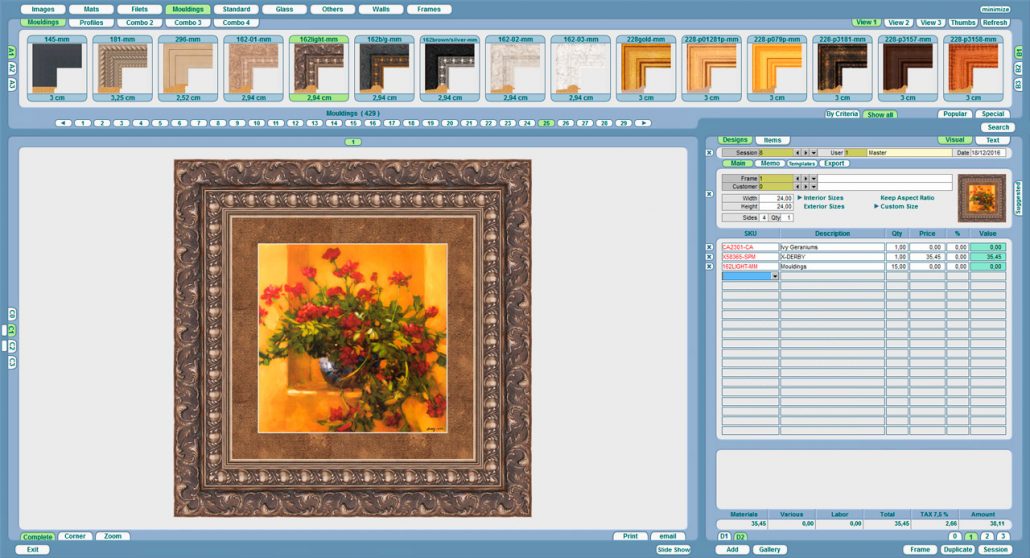Step to next Frame record arrow
This screenshot has height=558, width=1030.
[806, 178]
